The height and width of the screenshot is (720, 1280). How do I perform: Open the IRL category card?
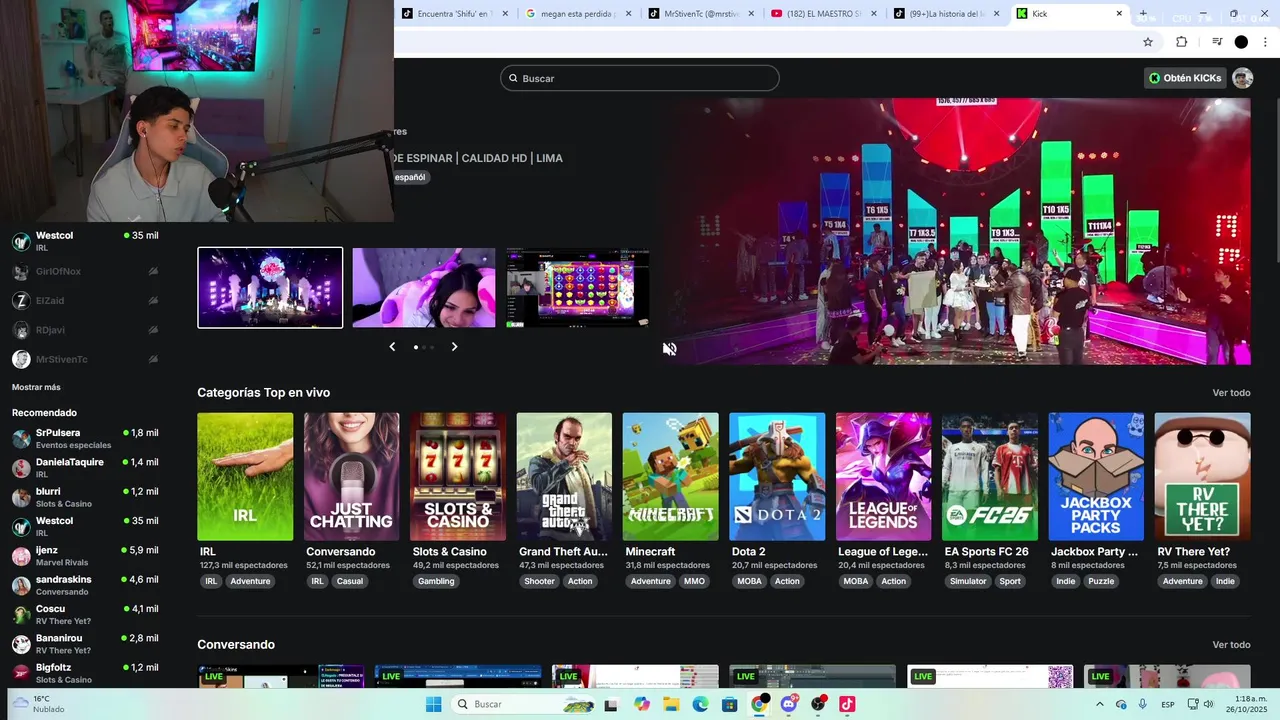pyautogui.click(x=245, y=477)
